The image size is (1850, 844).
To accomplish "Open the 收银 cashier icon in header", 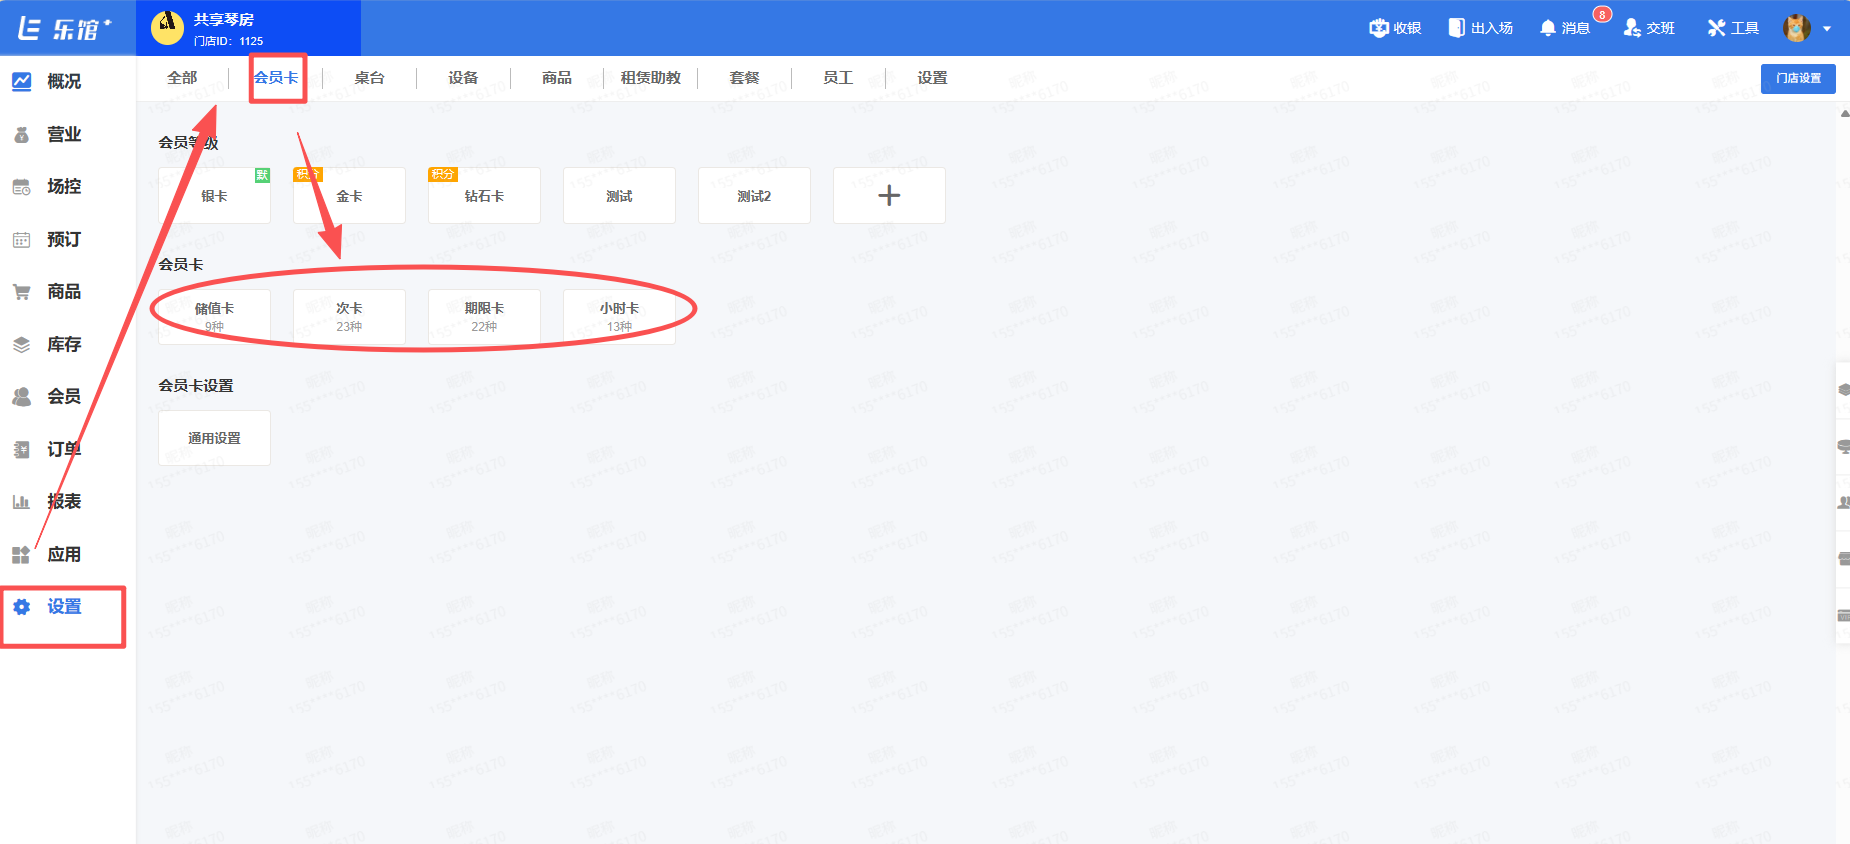I will tap(1380, 28).
